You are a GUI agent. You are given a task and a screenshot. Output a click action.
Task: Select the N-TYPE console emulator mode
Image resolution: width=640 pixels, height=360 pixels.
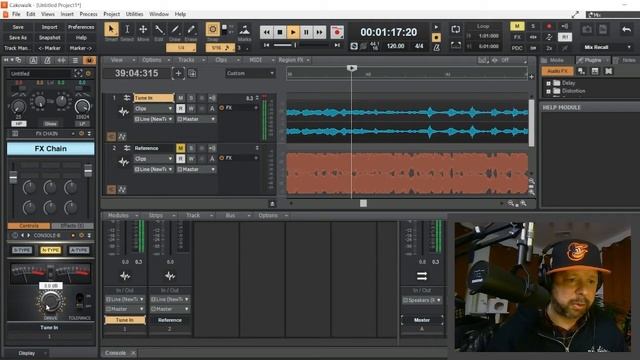(x=51, y=250)
